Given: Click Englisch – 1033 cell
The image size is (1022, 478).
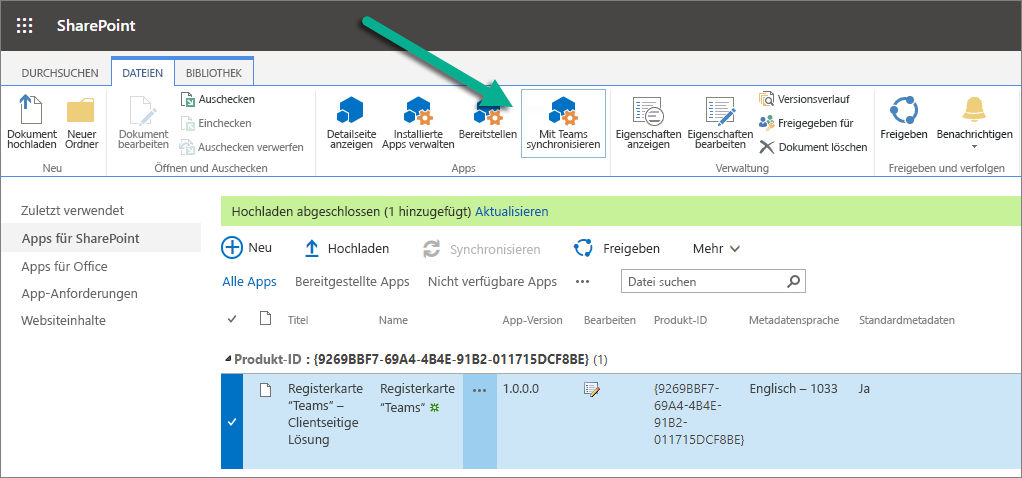Looking at the screenshot, I should click(794, 389).
